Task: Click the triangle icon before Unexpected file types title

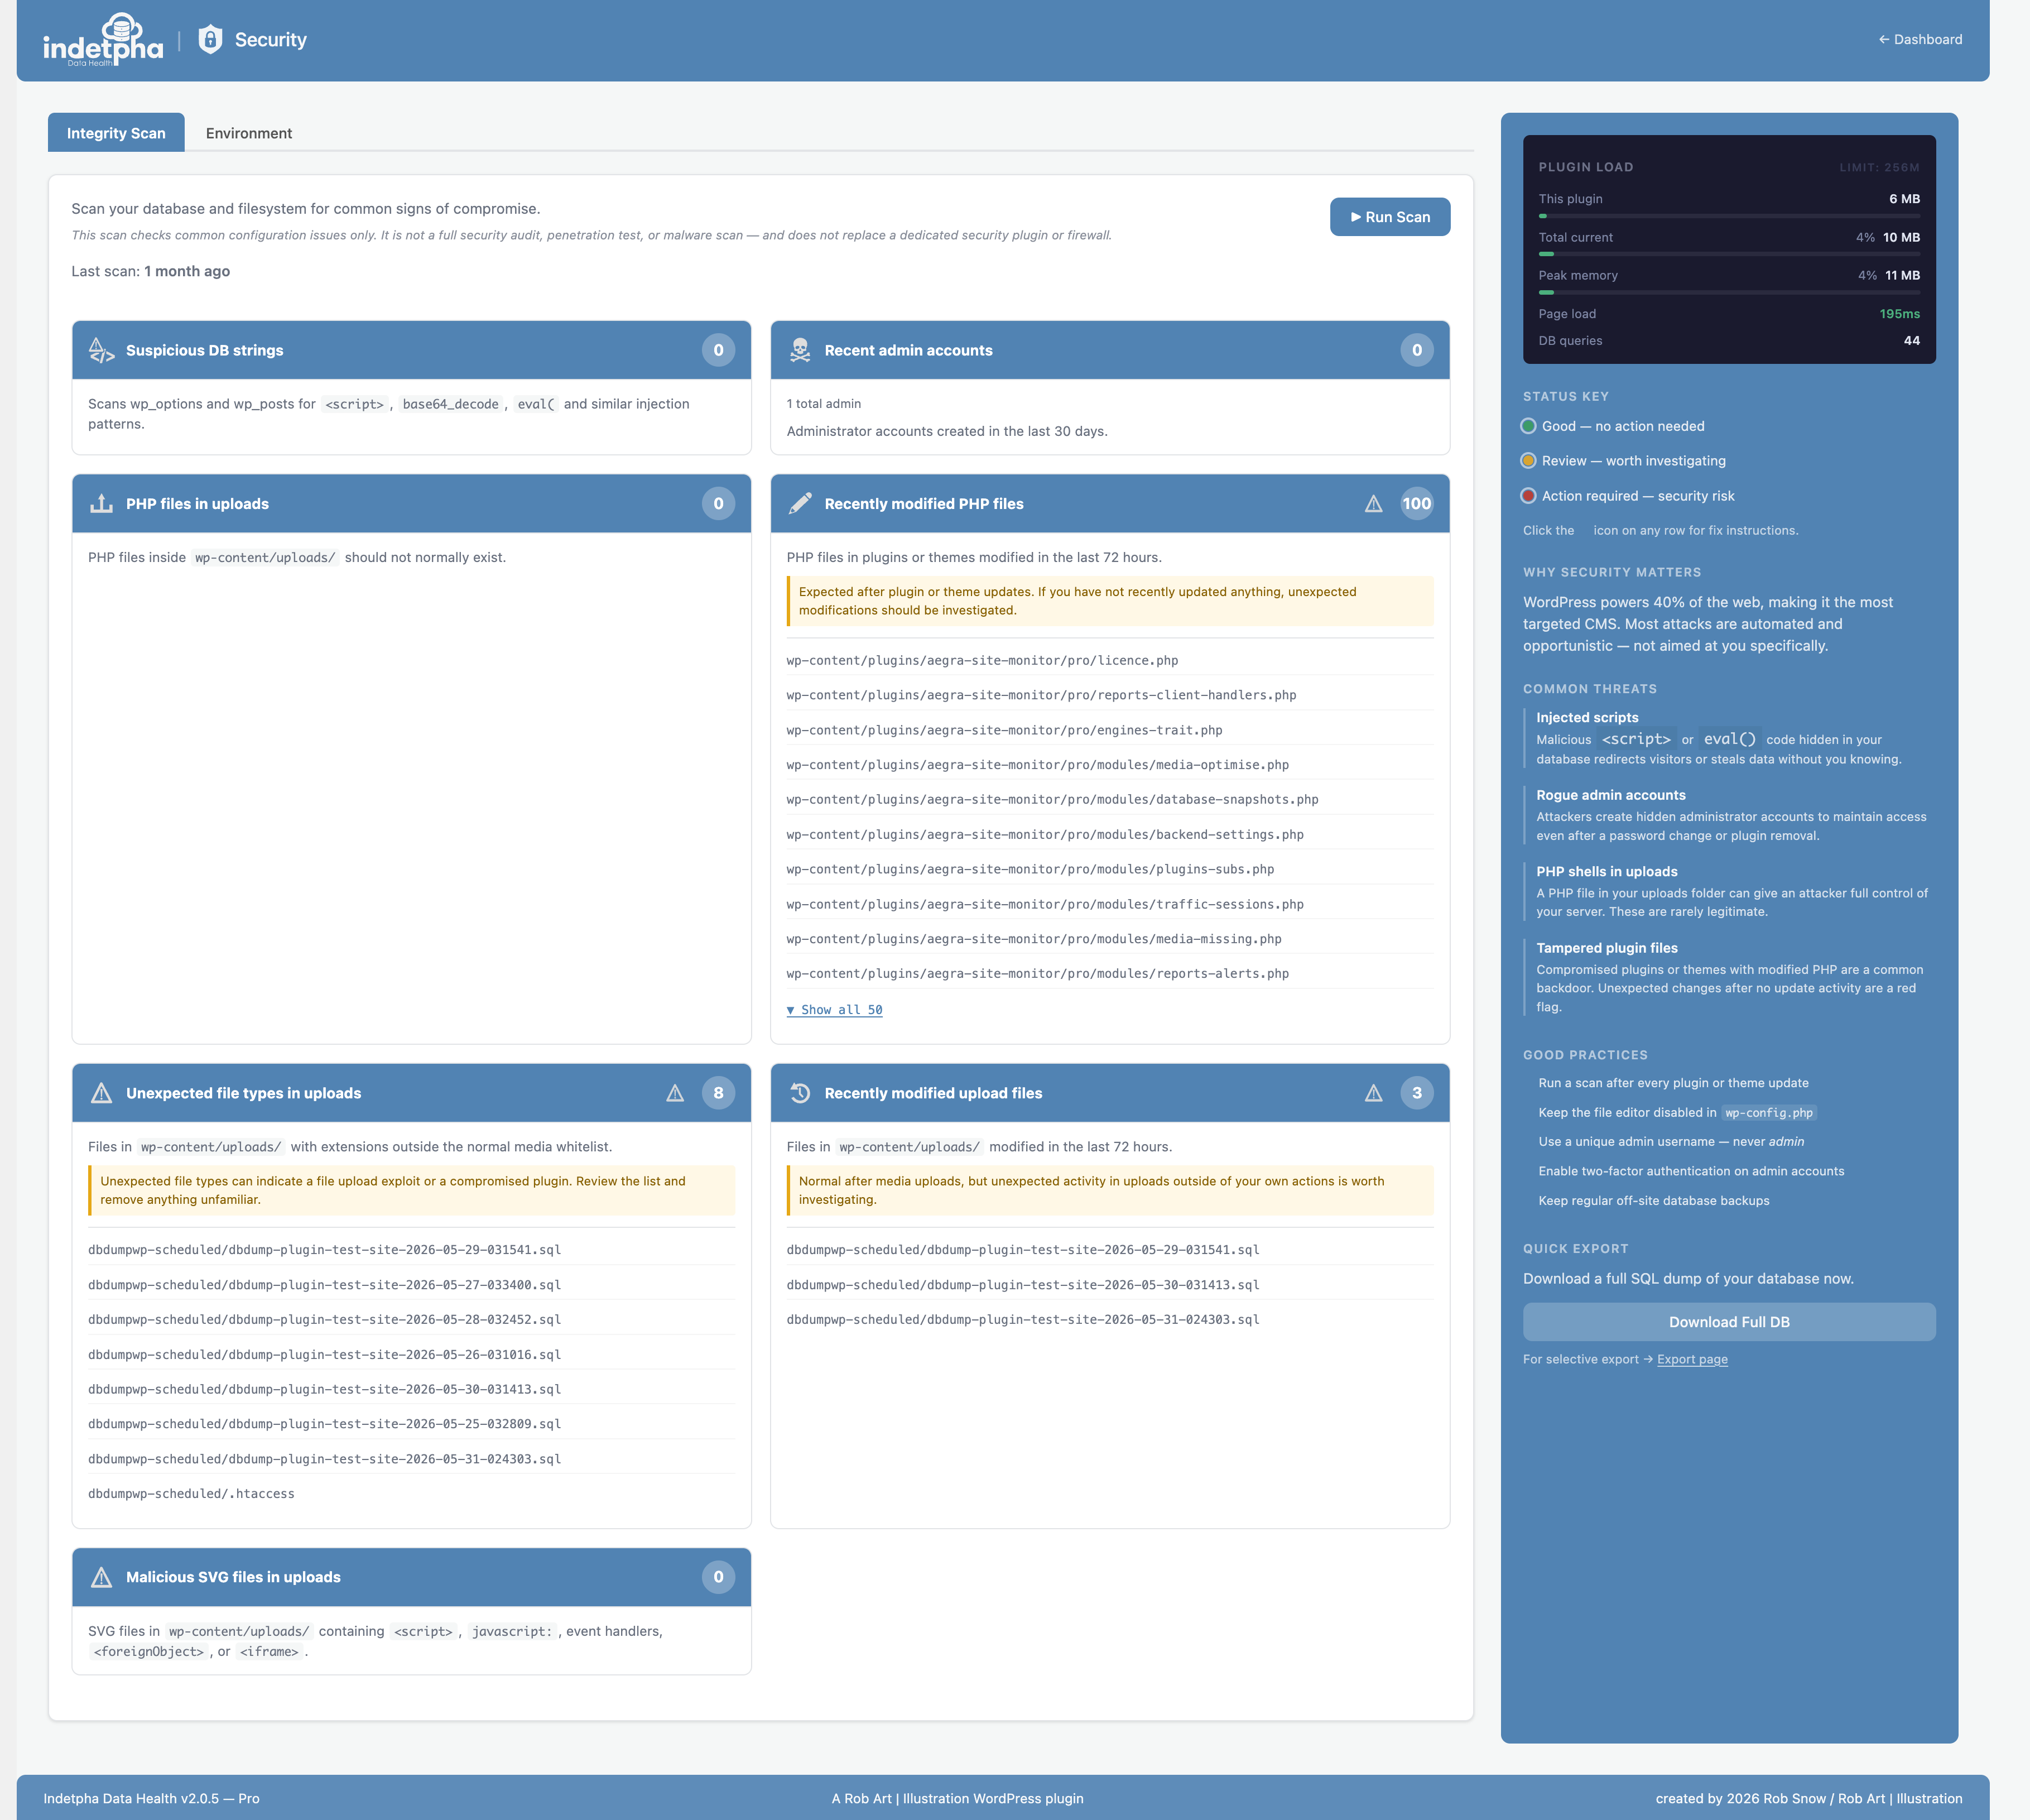Action: pyautogui.click(x=102, y=1093)
